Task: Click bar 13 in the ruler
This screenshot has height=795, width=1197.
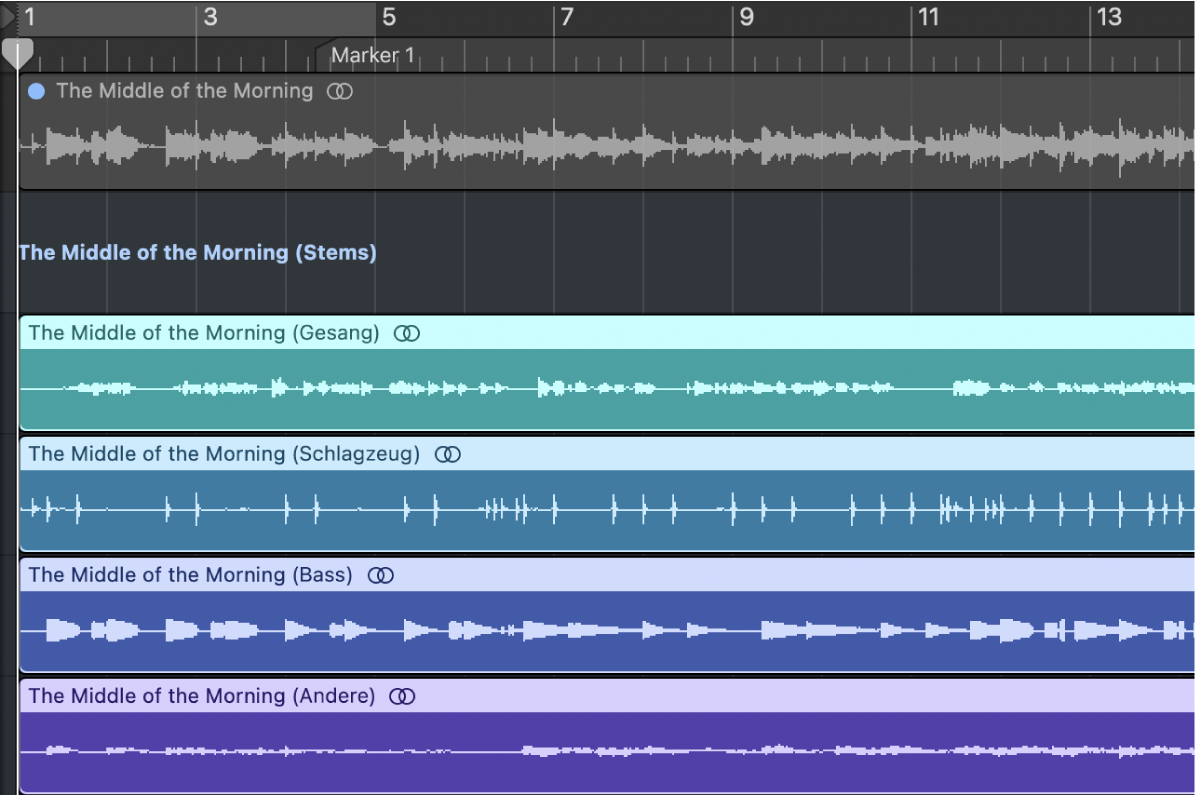Action: click(x=1108, y=17)
